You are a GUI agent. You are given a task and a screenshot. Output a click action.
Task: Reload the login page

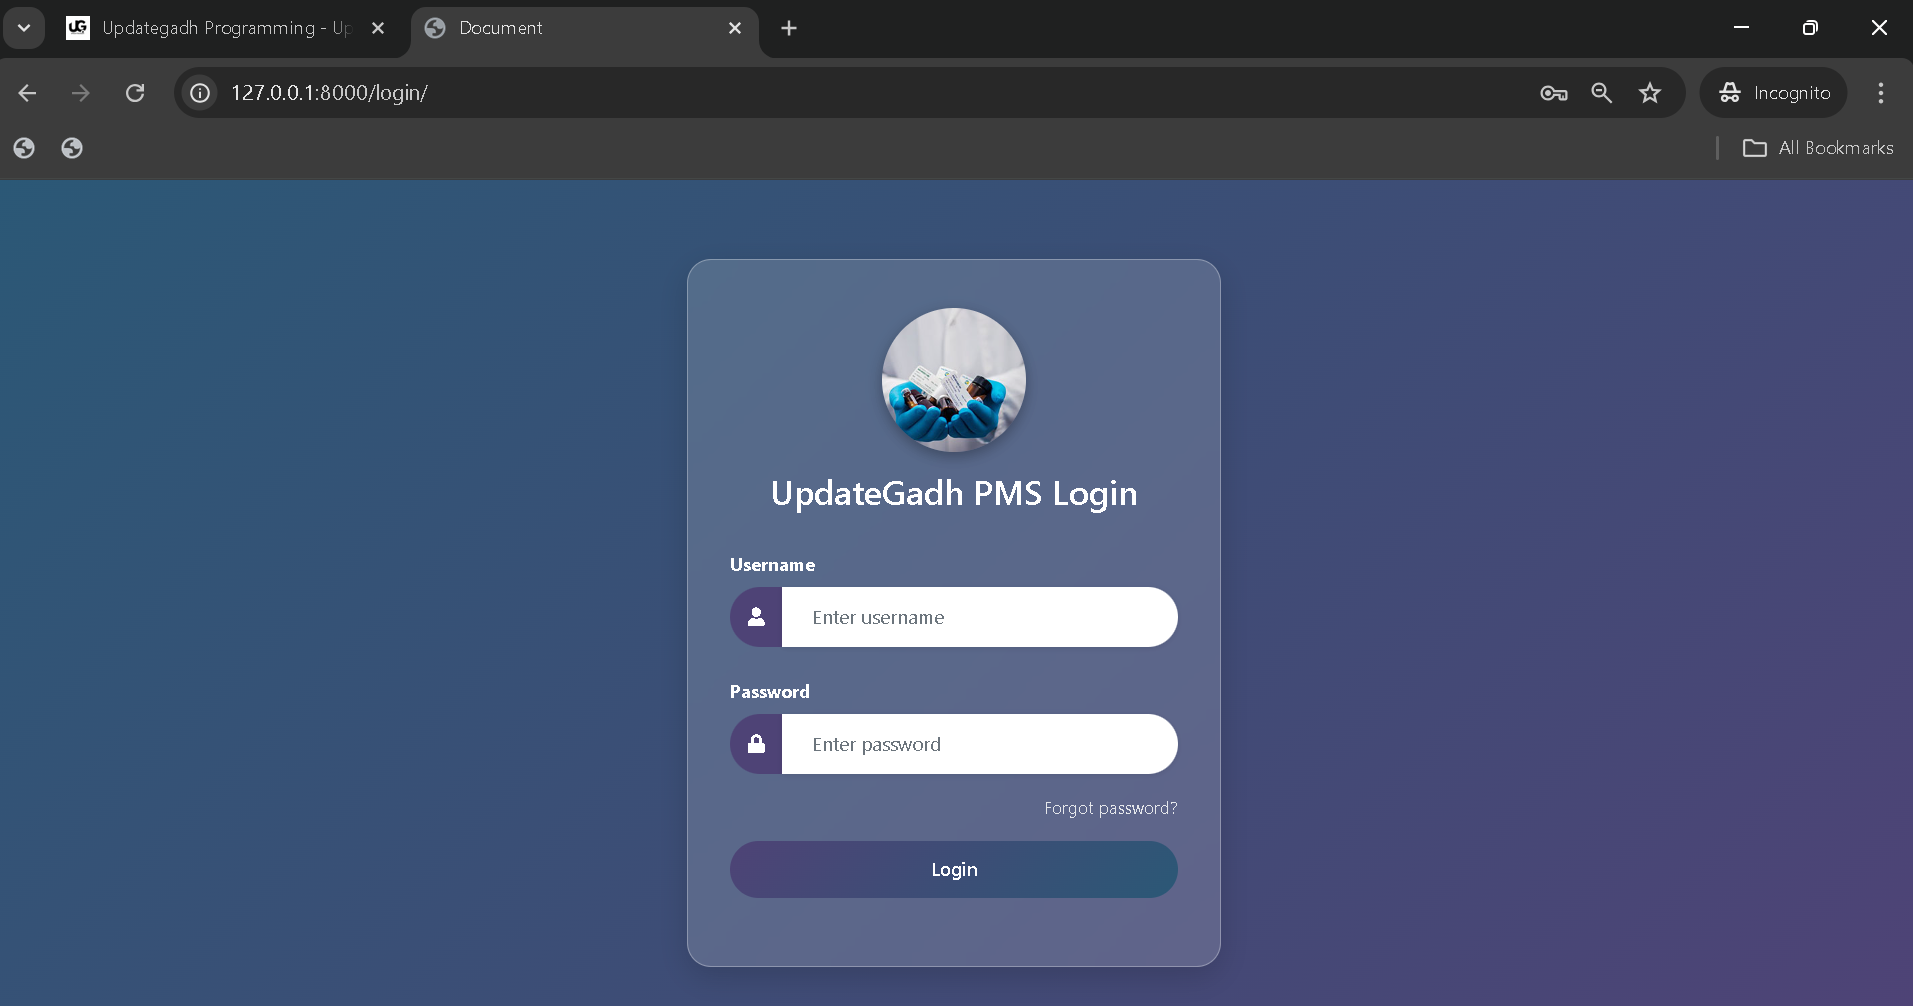point(135,93)
